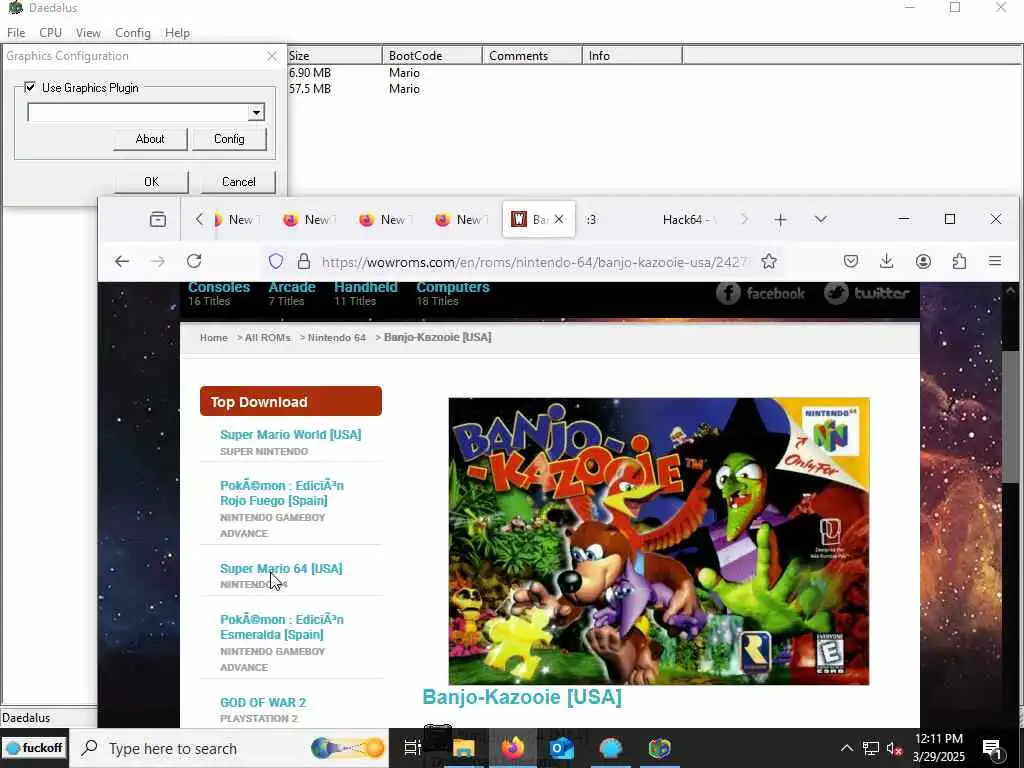Open Firefox View icon beside the tabs

pos(158,219)
